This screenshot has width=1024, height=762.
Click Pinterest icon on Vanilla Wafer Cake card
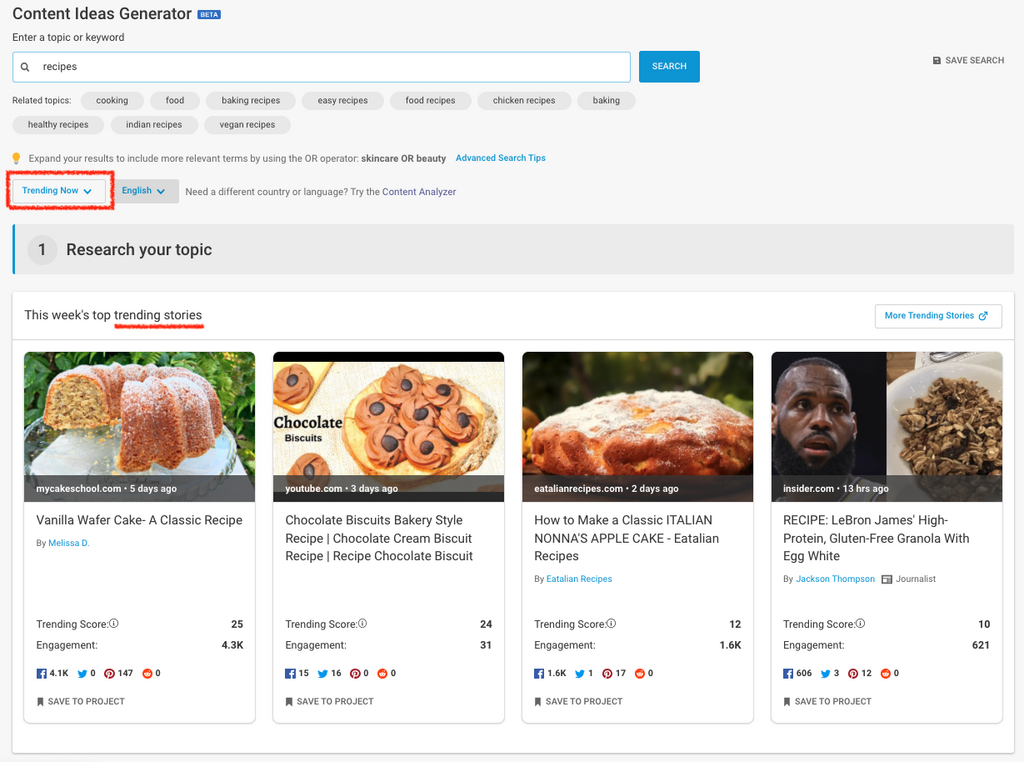point(110,674)
